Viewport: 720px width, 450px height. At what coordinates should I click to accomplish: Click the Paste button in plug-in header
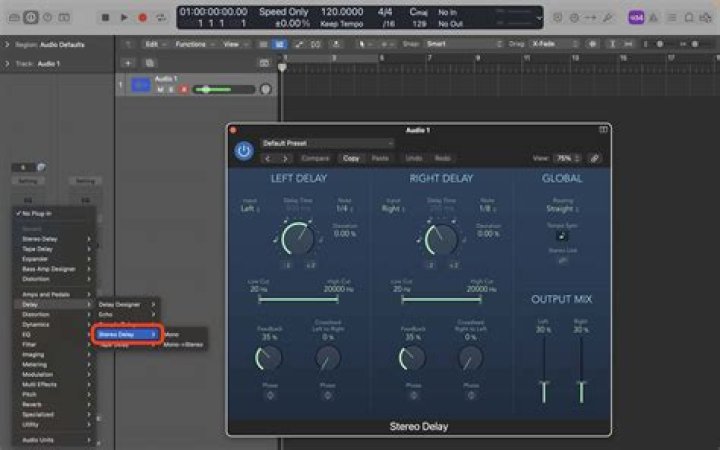coord(380,158)
